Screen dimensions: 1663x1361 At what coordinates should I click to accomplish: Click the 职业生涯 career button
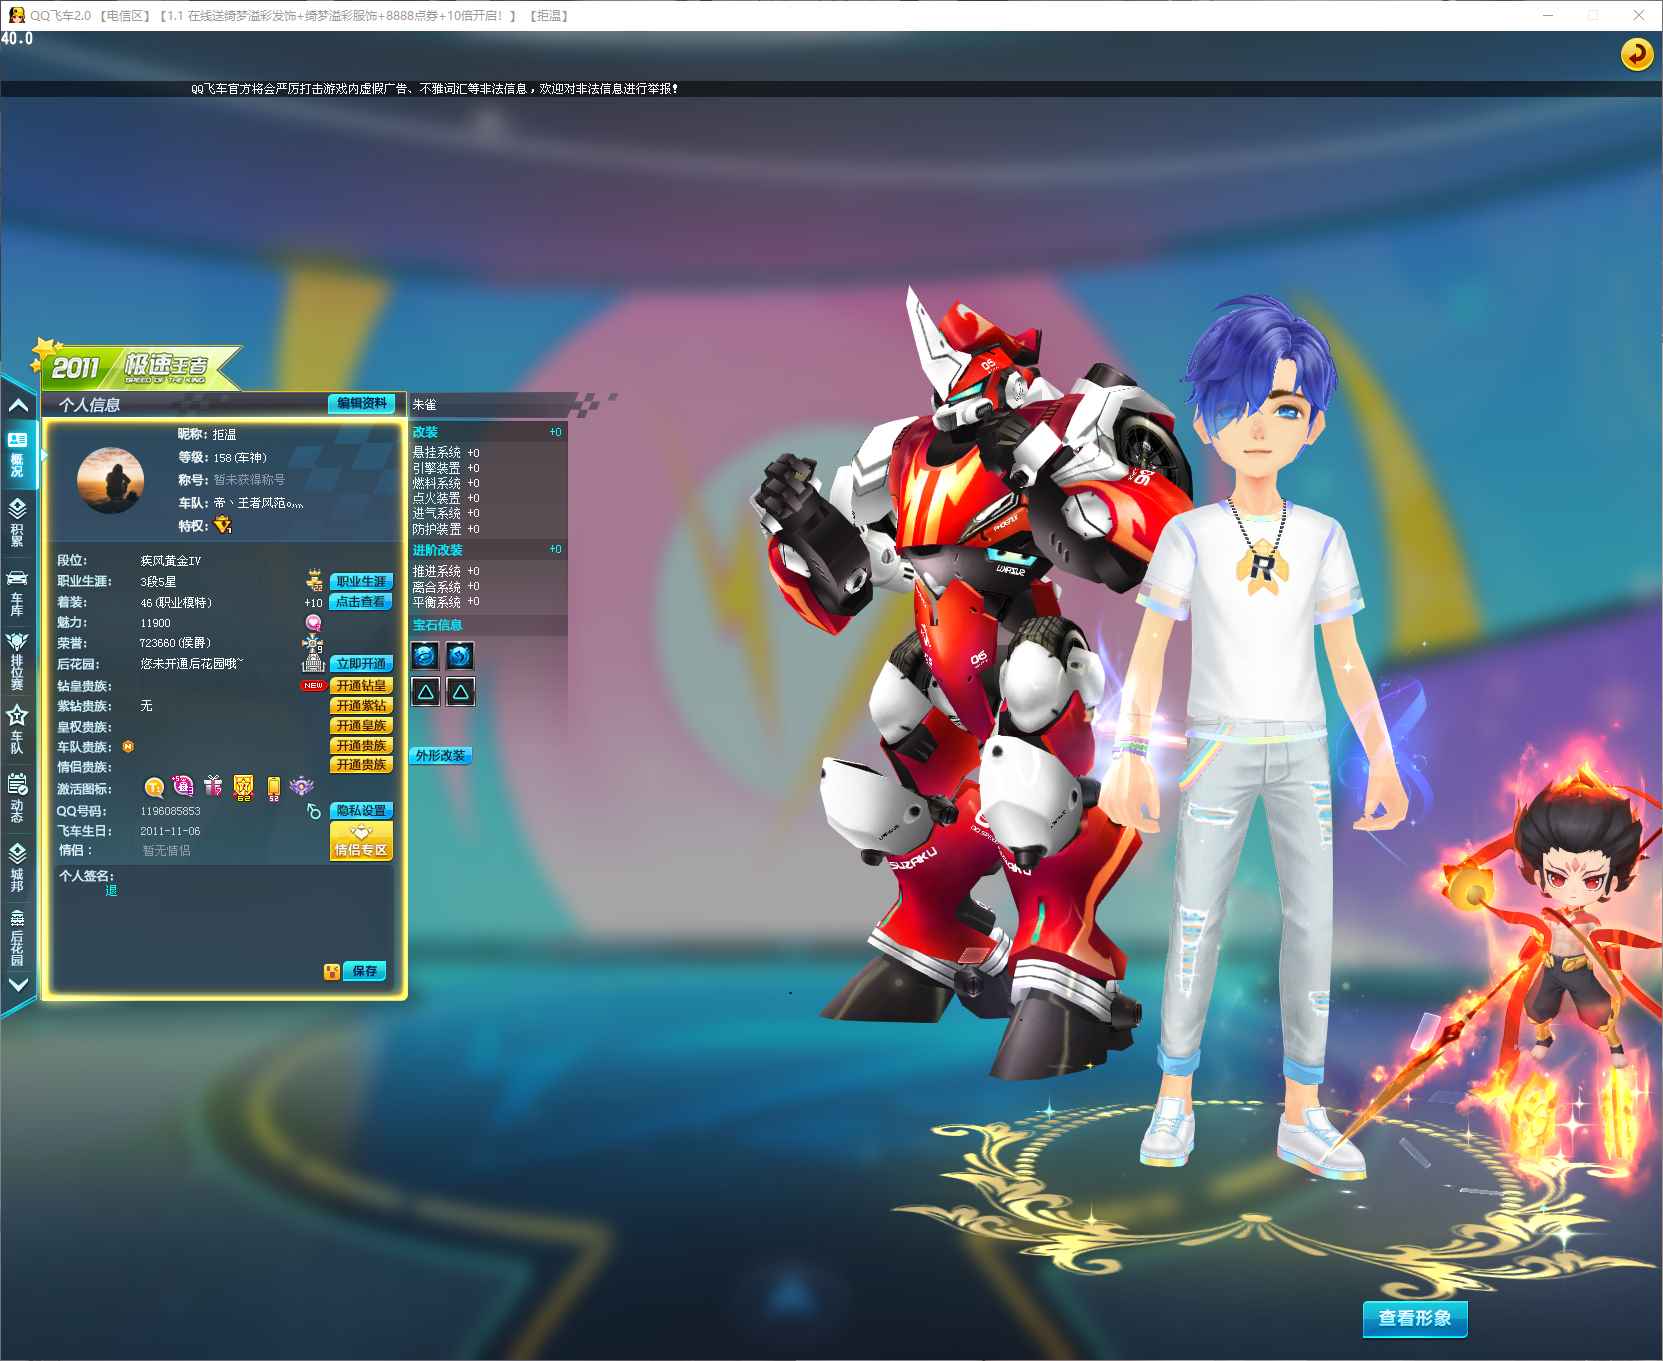point(361,581)
